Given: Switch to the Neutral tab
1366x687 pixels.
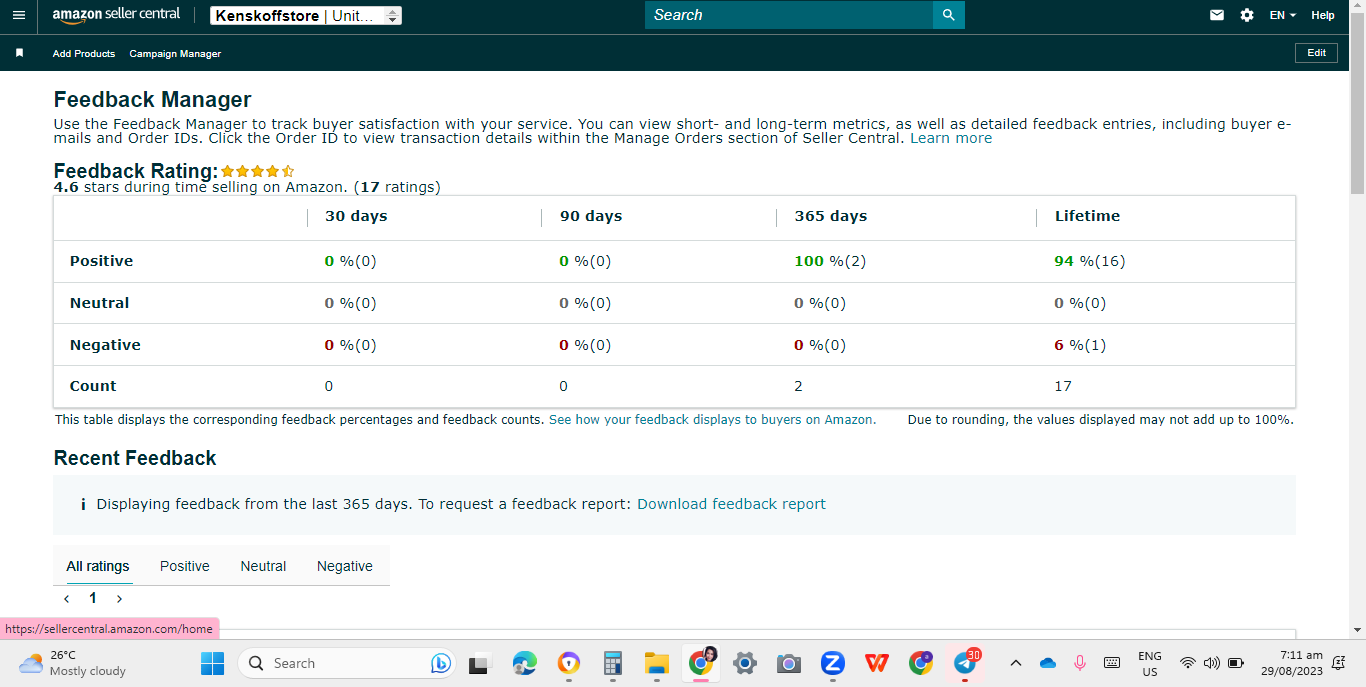Looking at the screenshot, I should [263, 566].
